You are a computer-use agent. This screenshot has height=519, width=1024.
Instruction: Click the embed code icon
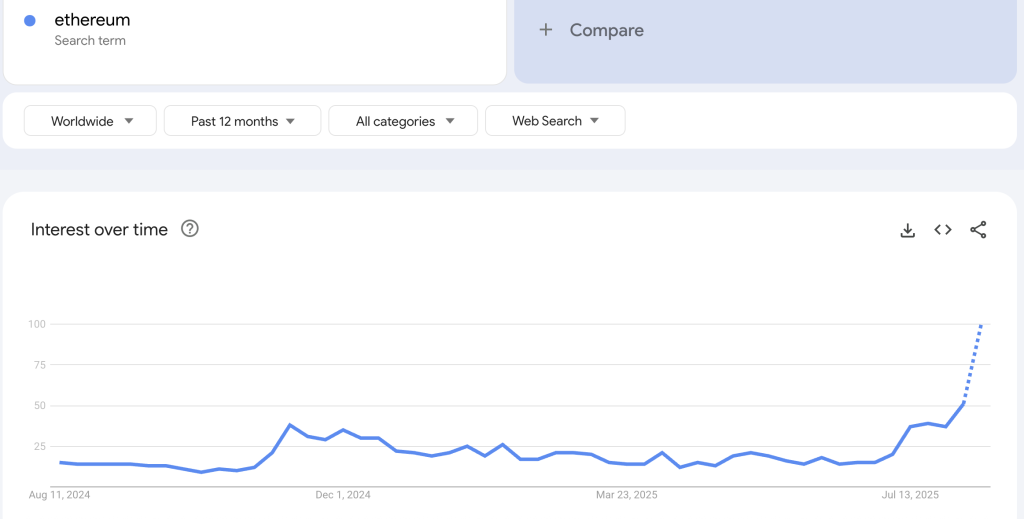pyautogui.click(x=943, y=230)
